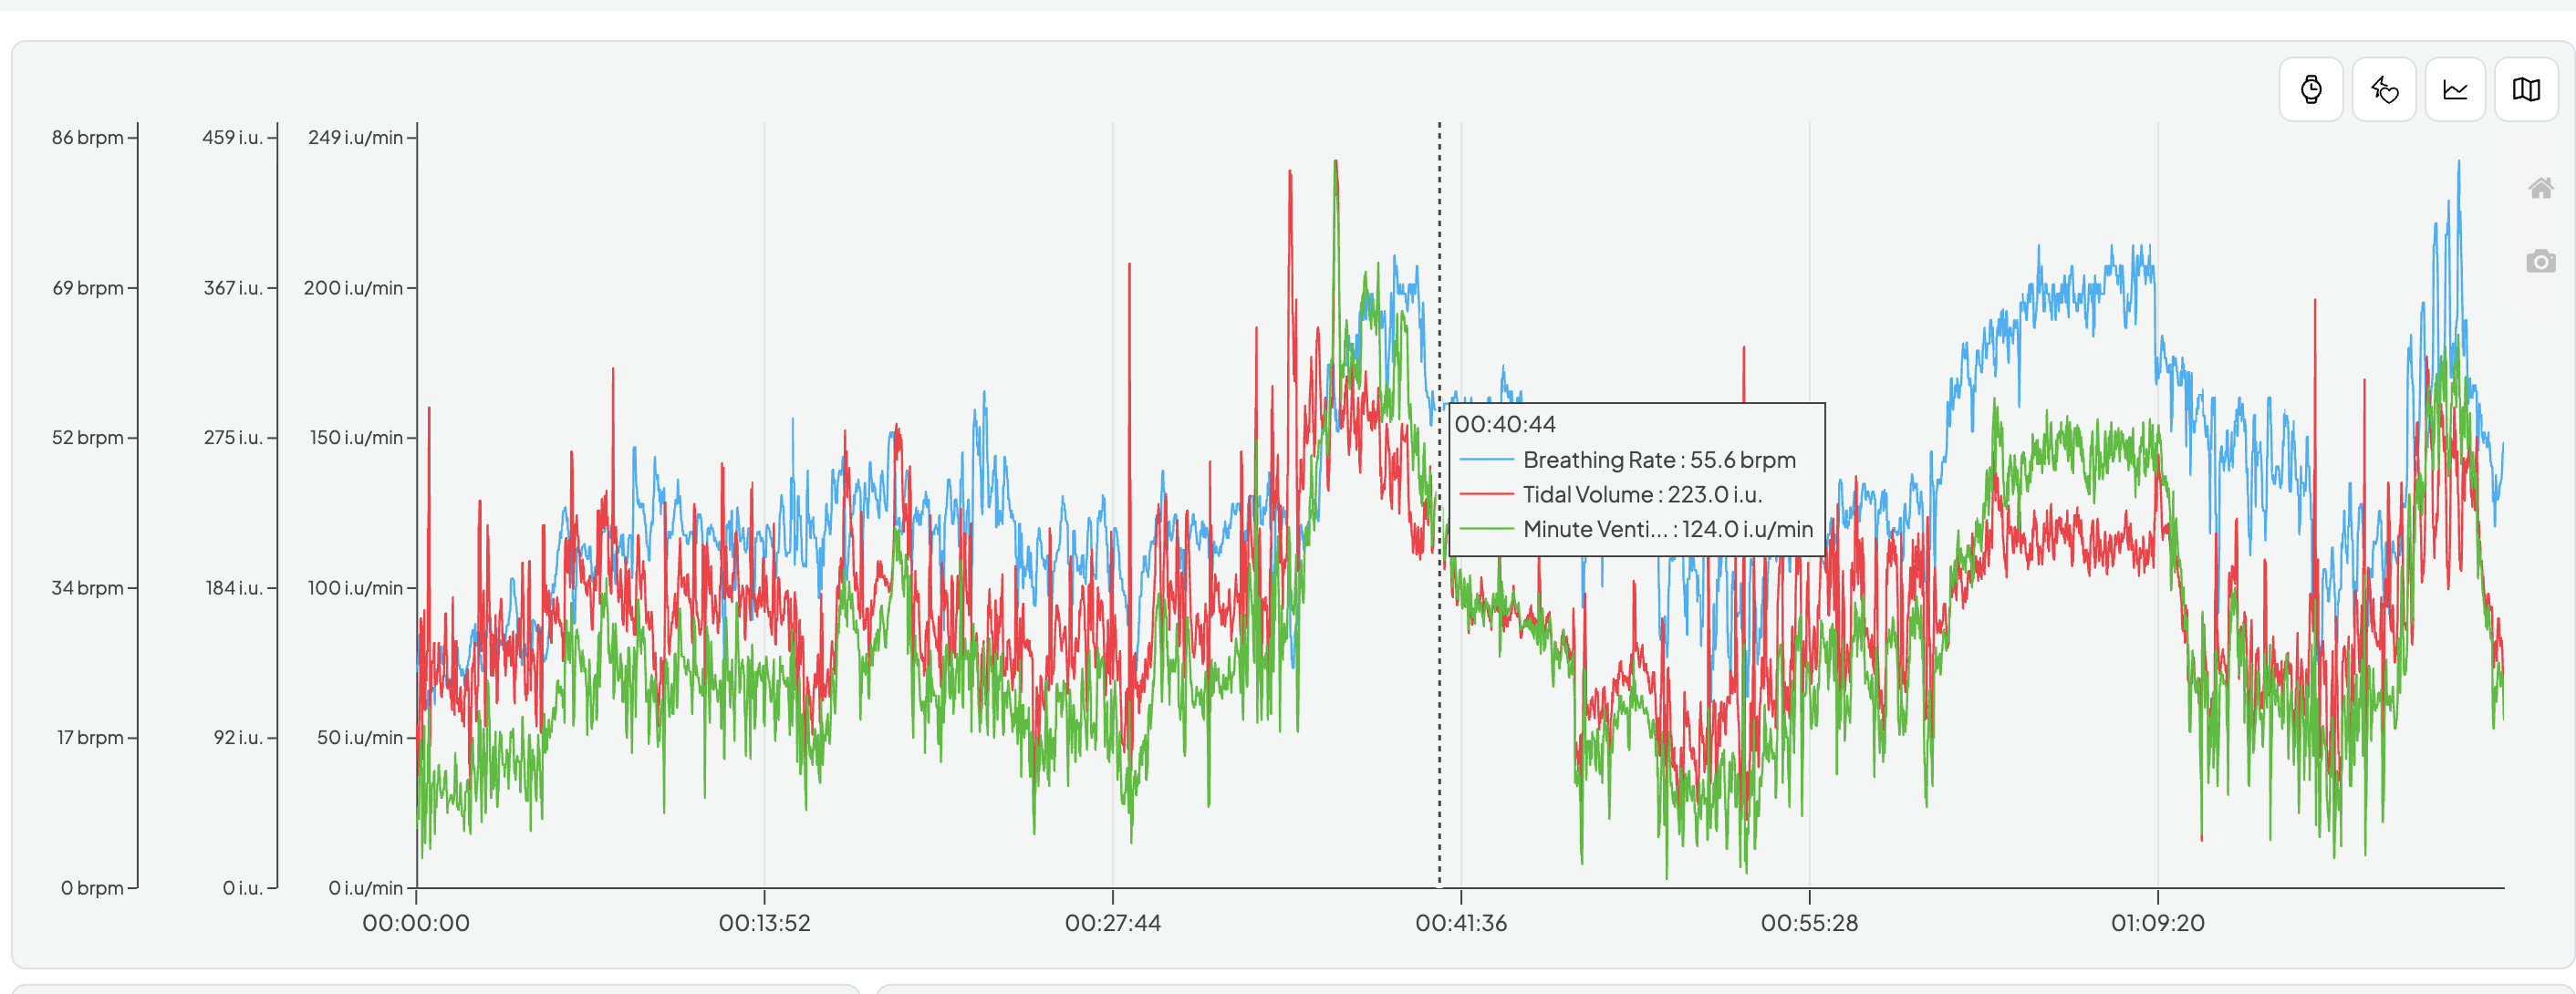Open the line chart view button
The image size is (2576, 994).
click(2455, 90)
